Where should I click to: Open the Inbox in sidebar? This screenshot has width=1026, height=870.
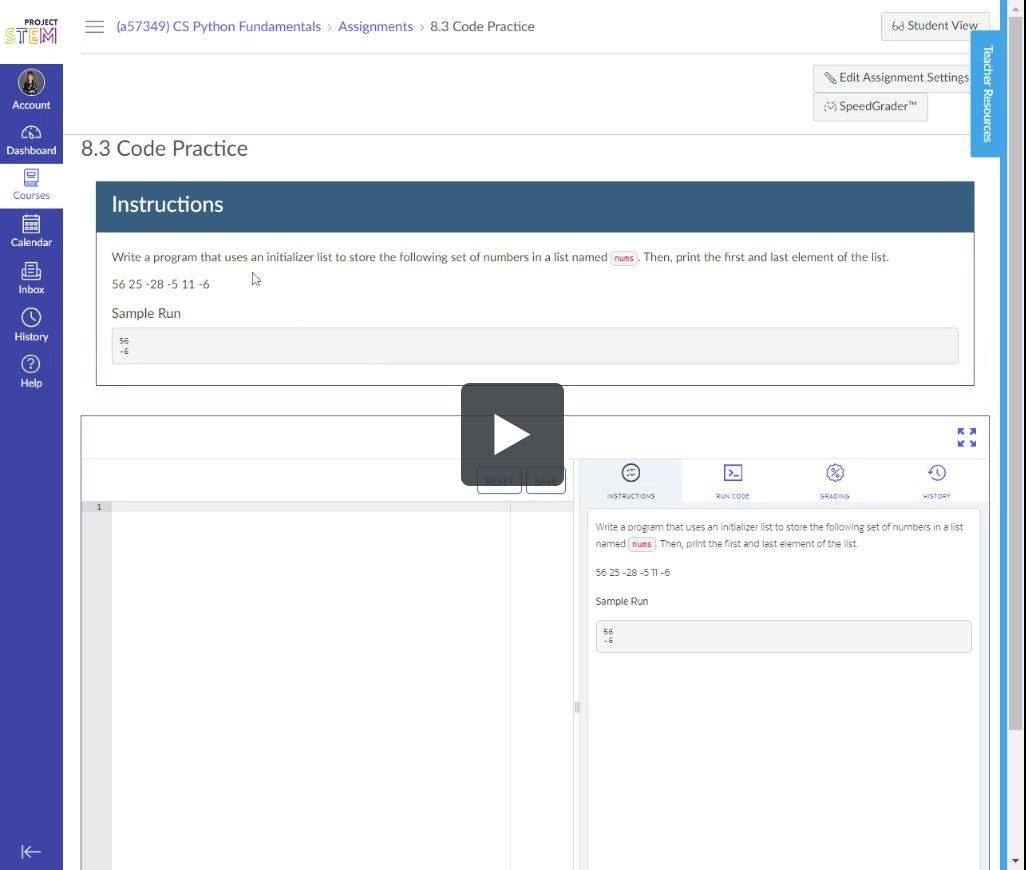31,278
